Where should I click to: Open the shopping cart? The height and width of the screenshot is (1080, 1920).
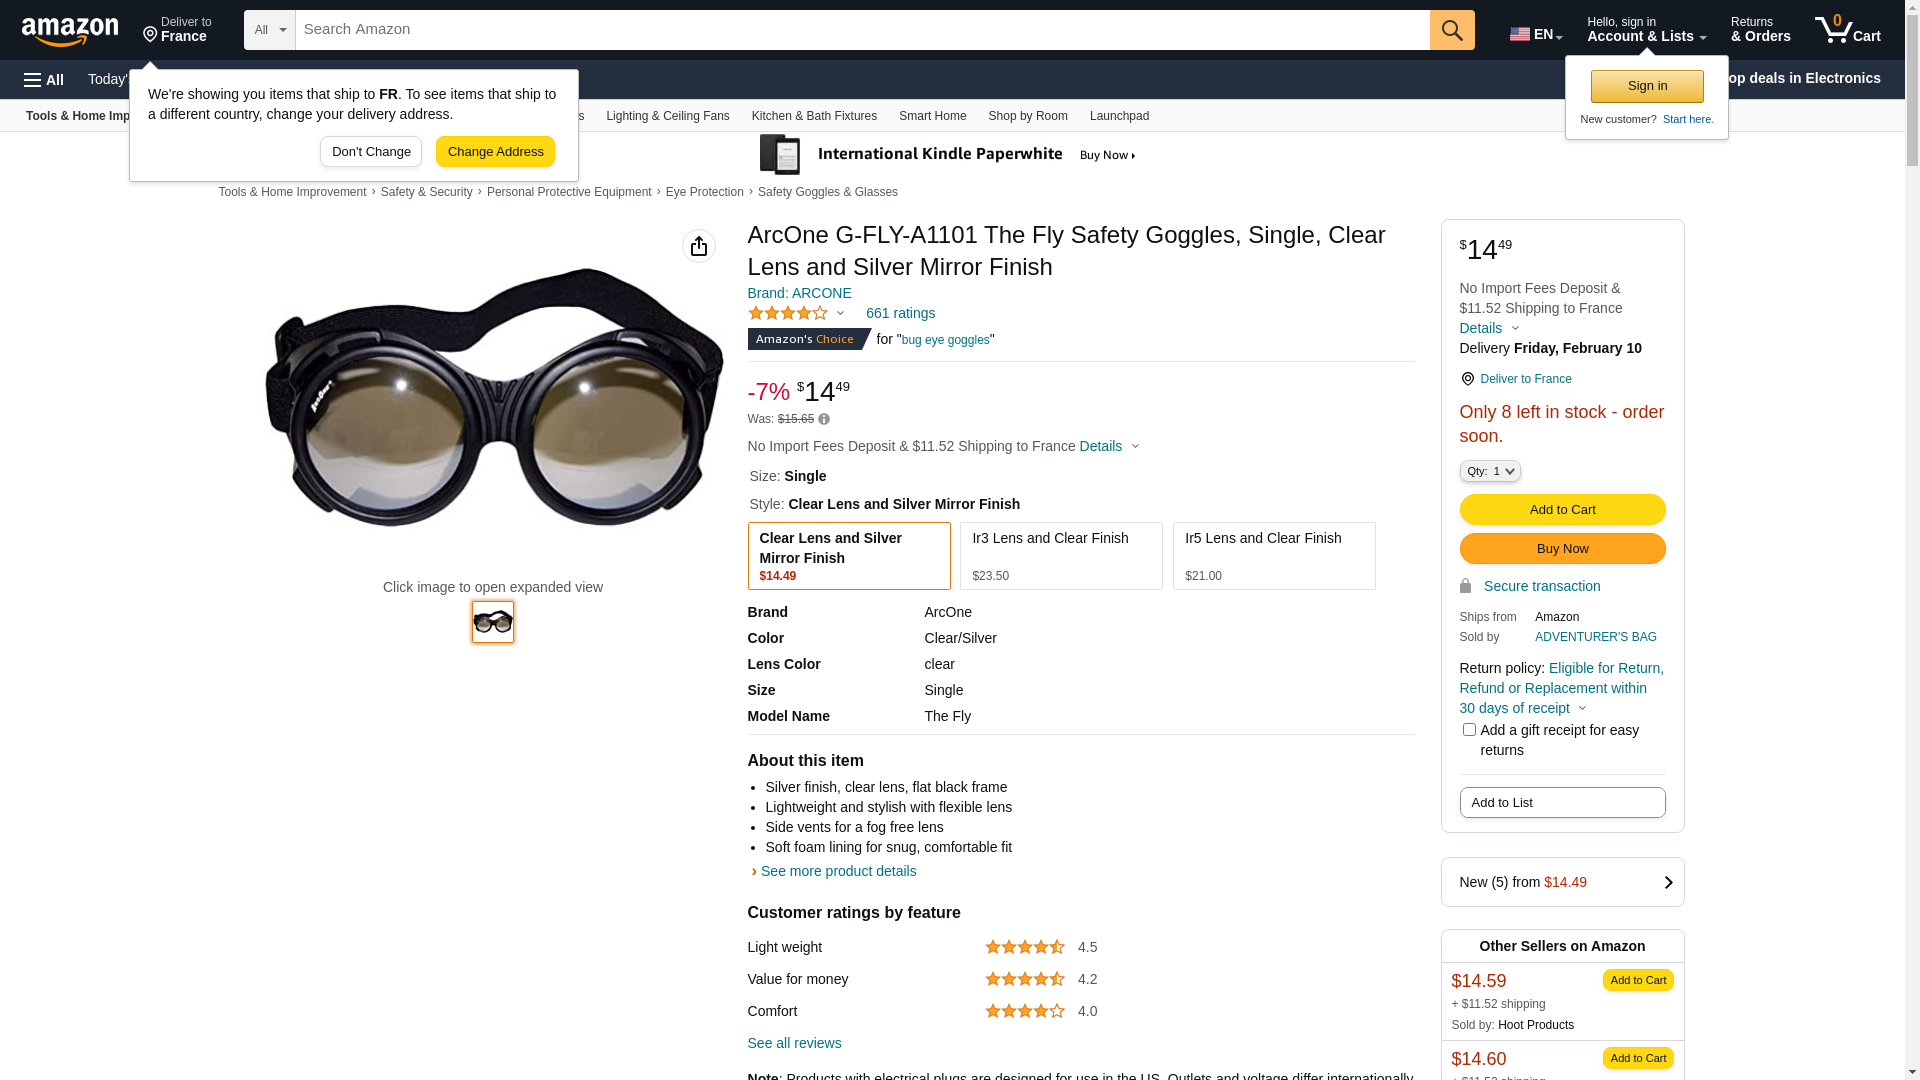1848,30
